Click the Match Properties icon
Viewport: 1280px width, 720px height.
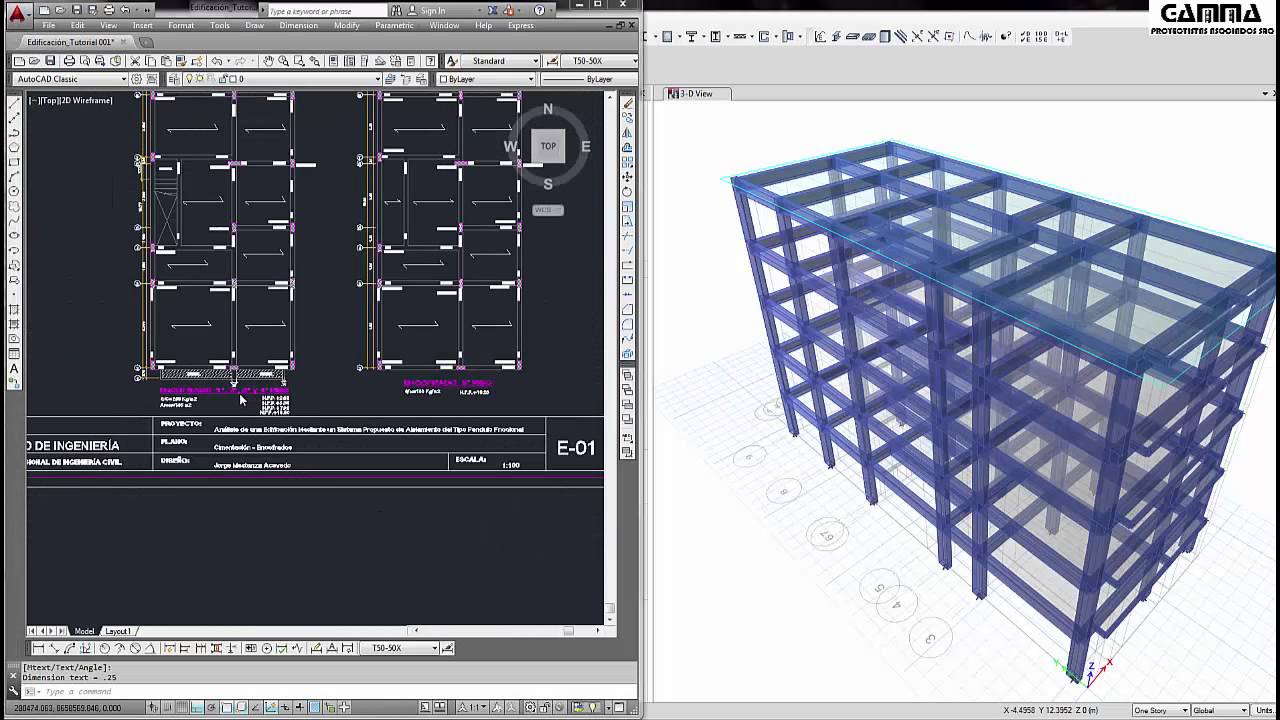(180, 61)
